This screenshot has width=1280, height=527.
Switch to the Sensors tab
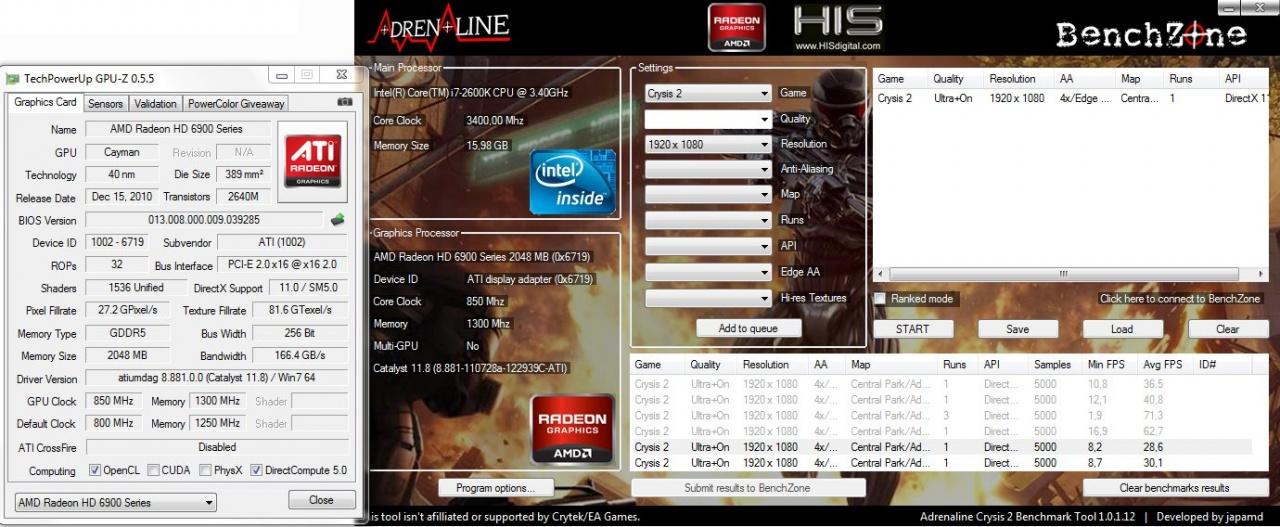coord(105,103)
